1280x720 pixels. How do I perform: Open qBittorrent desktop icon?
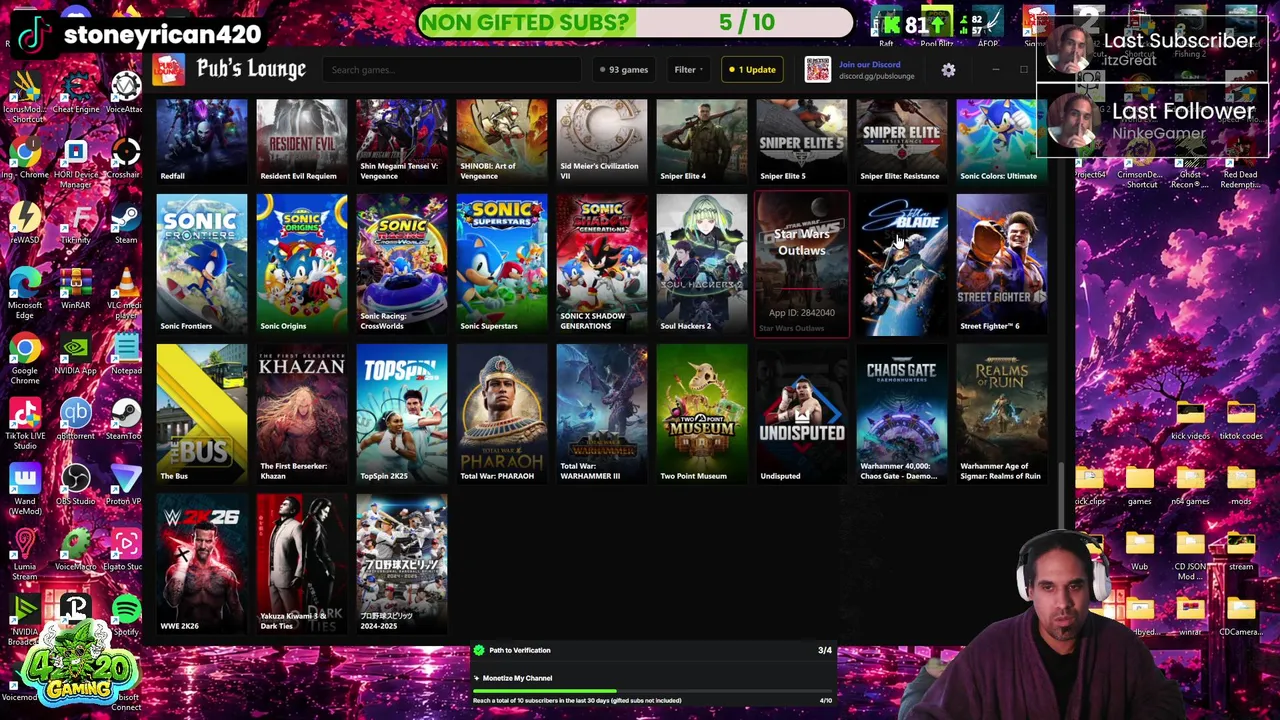tap(75, 419)
